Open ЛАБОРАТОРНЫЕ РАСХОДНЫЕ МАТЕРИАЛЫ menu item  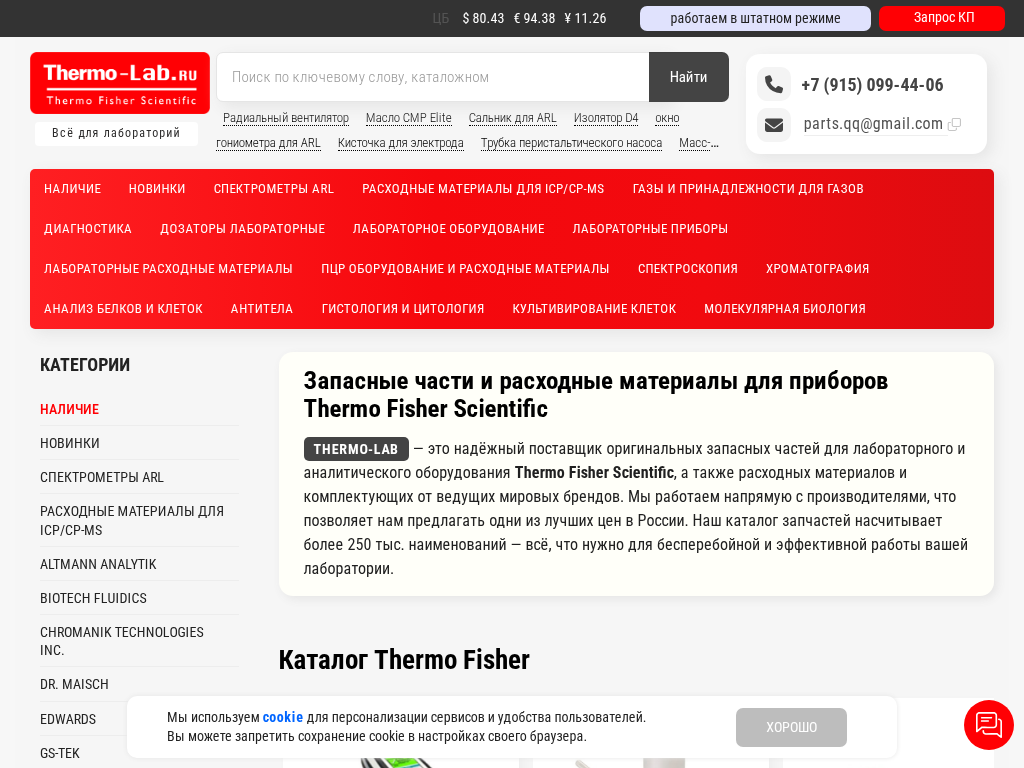168,268
